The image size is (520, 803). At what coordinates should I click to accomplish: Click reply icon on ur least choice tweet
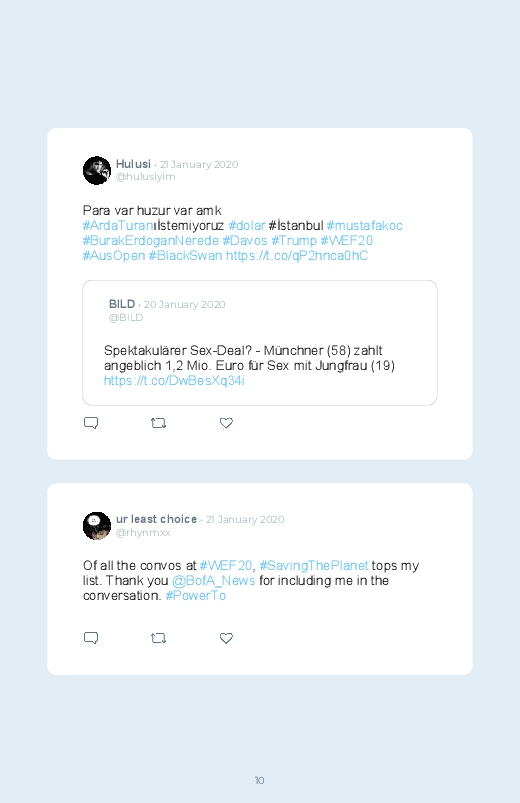pos(91,638)
